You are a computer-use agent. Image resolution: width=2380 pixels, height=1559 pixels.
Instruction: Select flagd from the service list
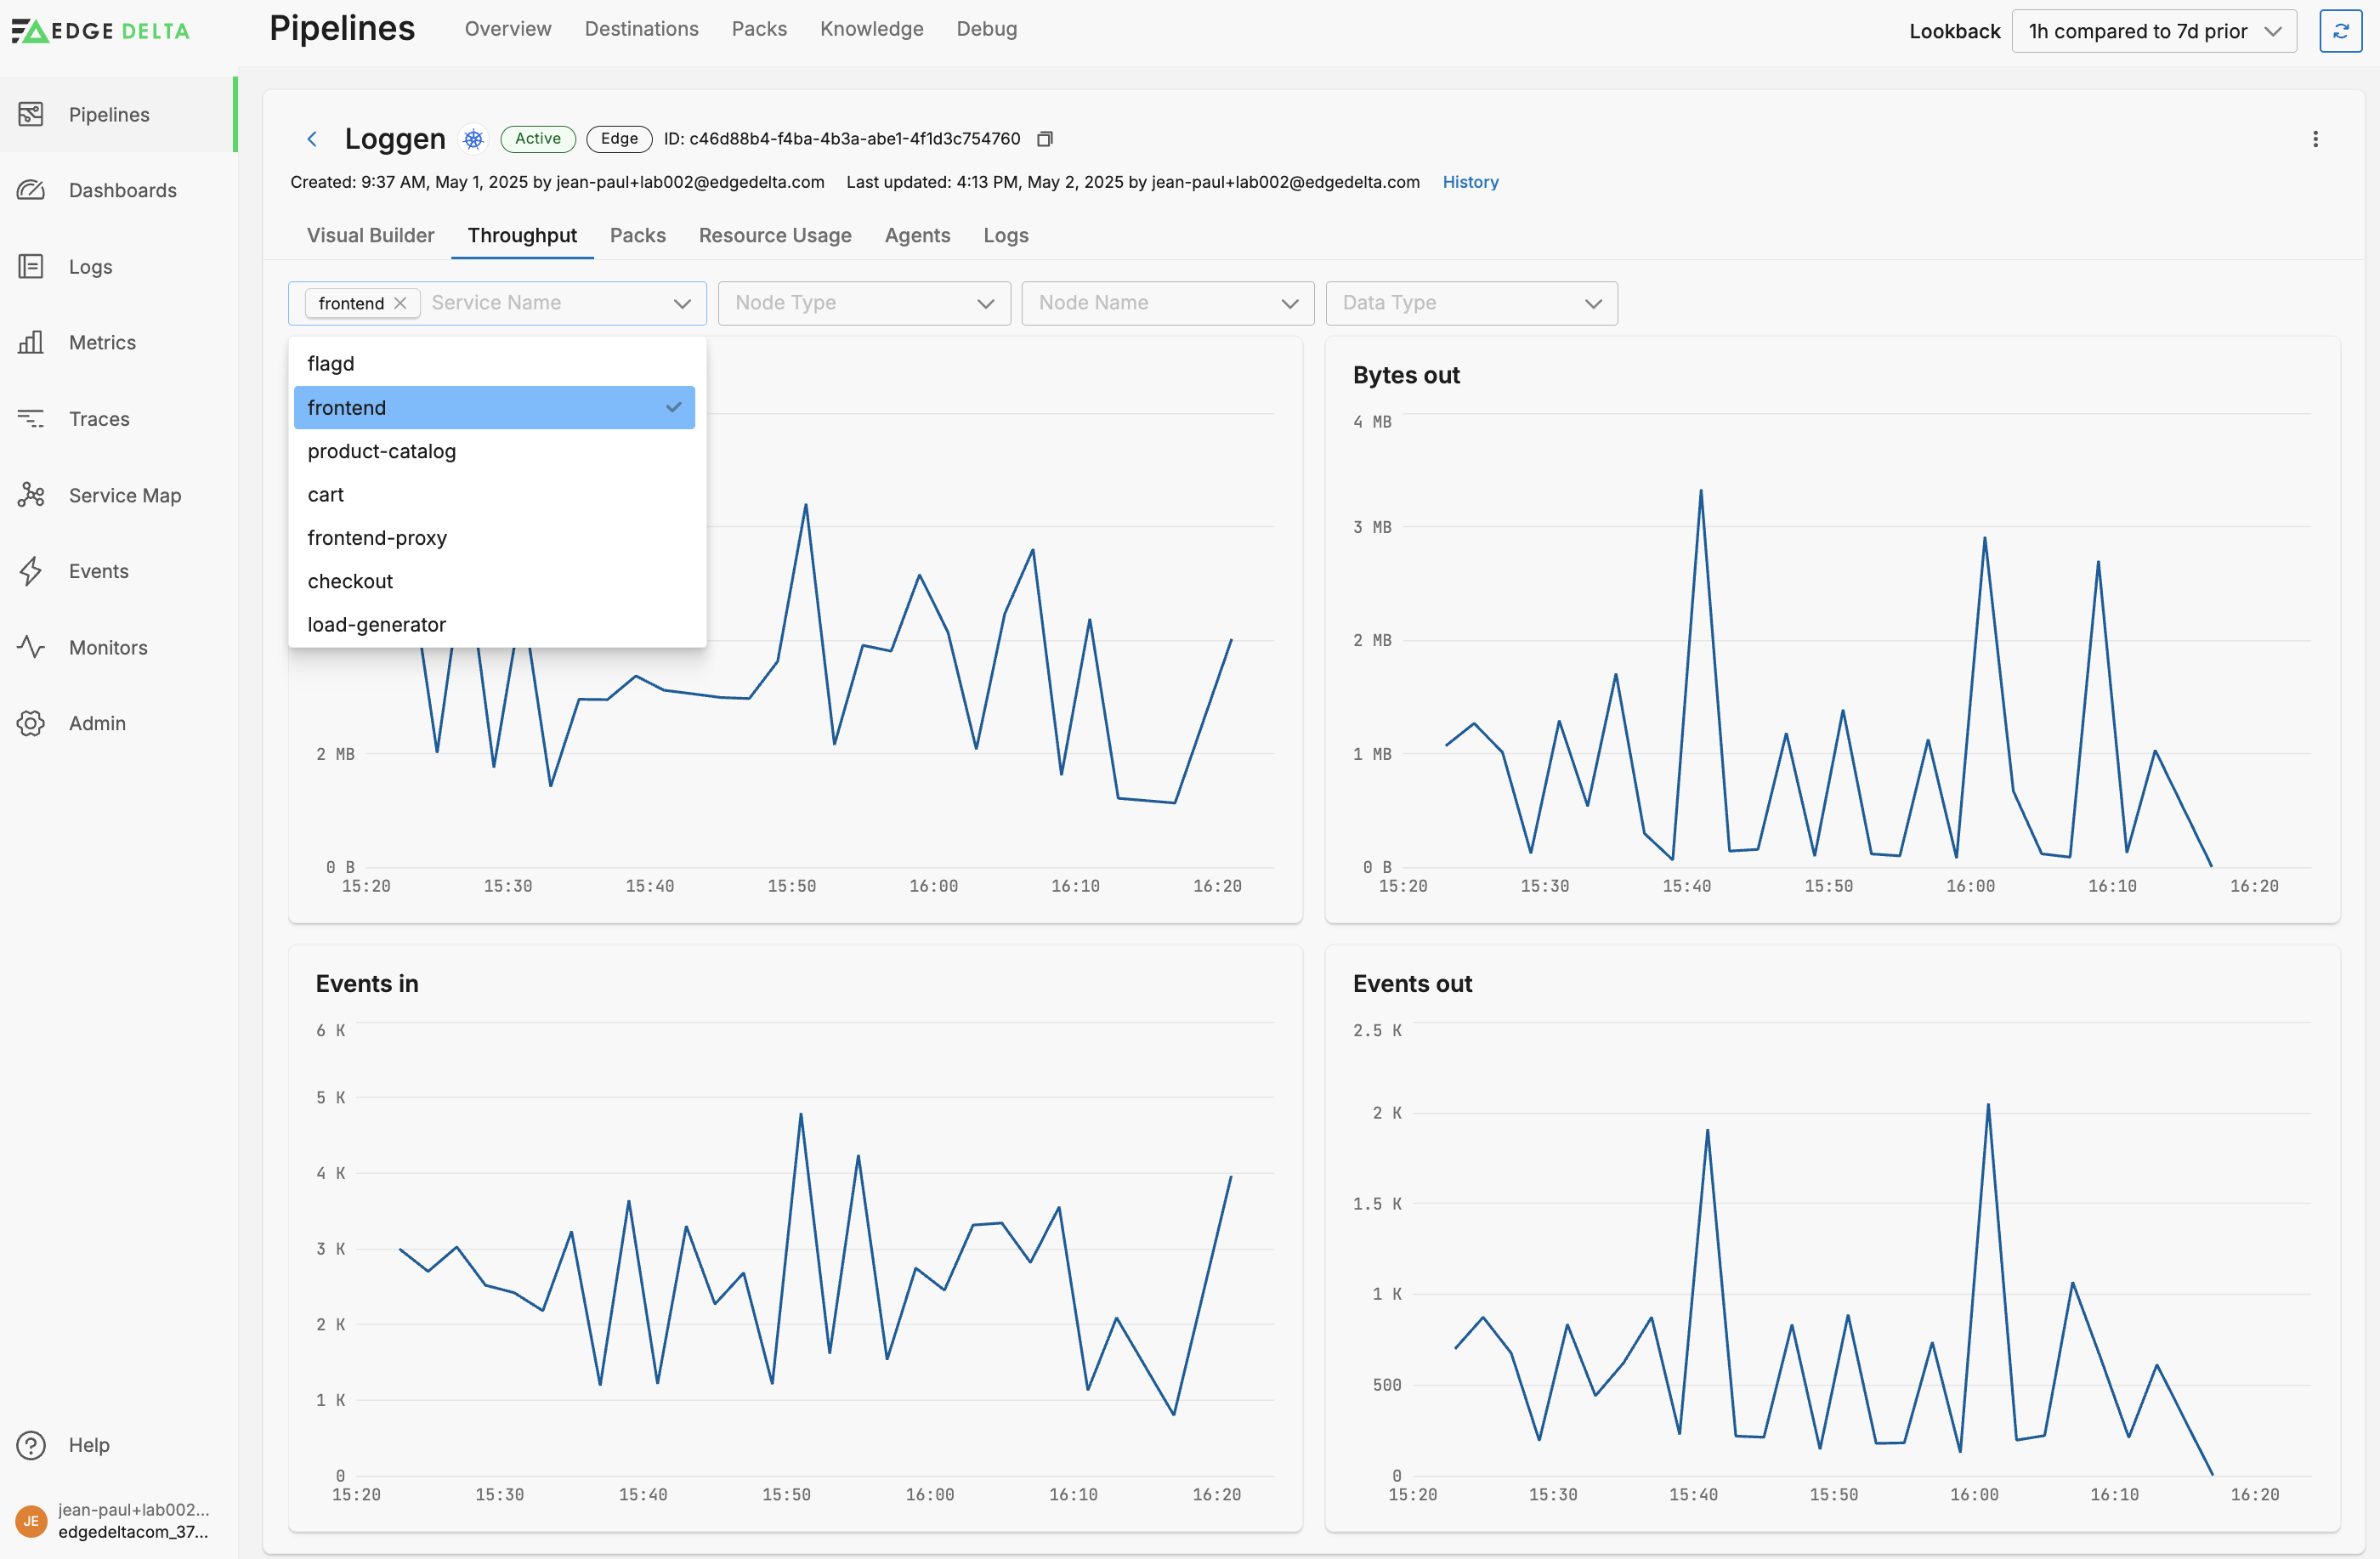[495, 363]
